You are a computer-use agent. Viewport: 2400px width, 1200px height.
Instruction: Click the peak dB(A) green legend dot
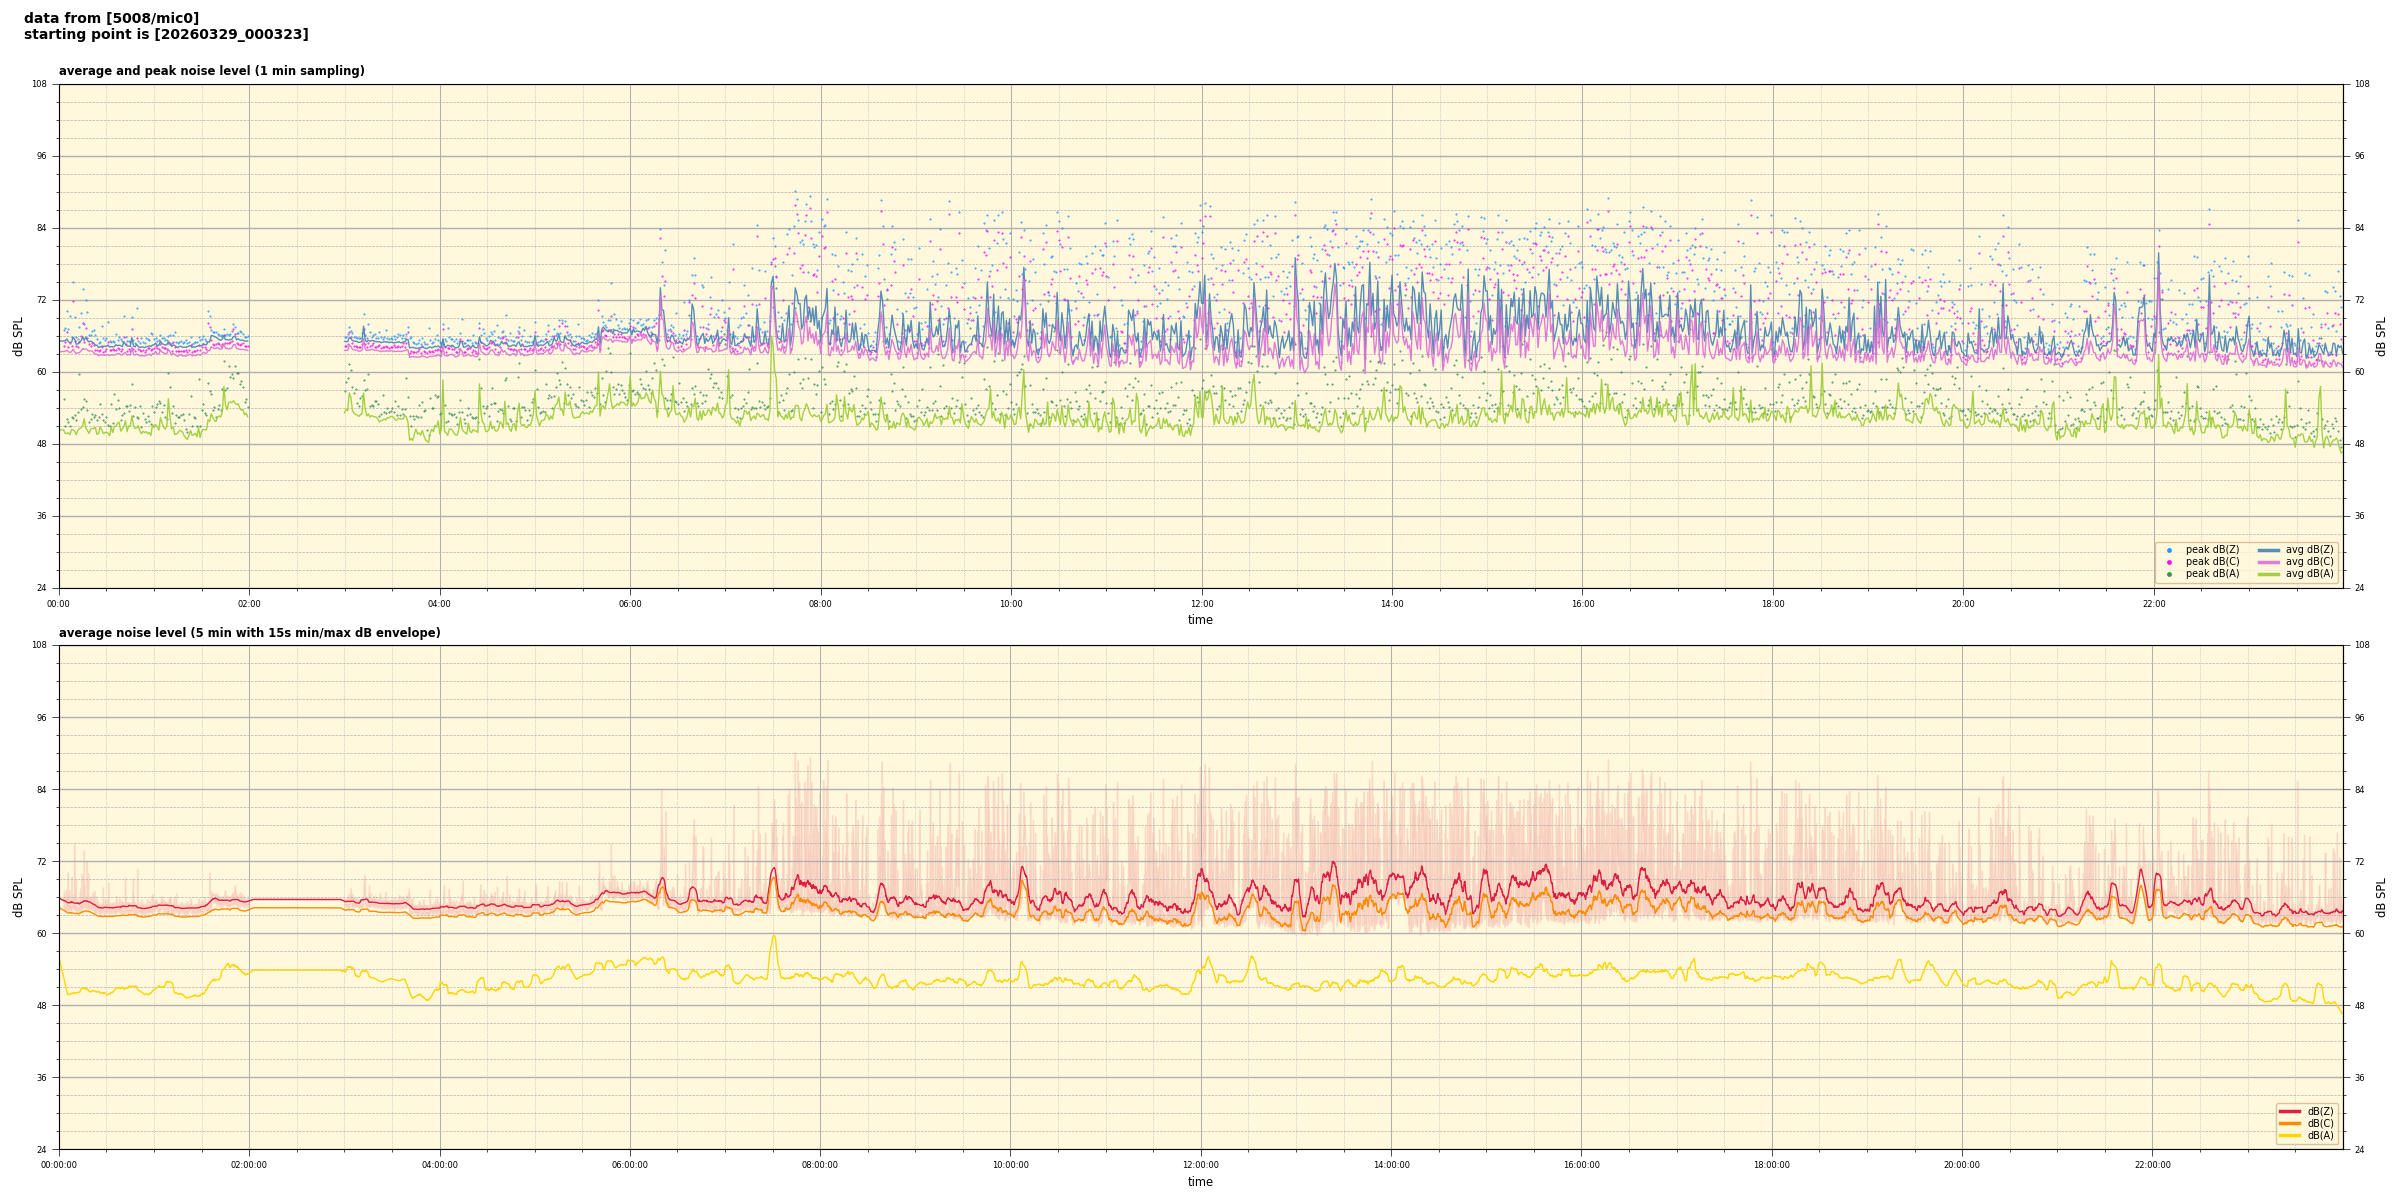(2169, 574)
